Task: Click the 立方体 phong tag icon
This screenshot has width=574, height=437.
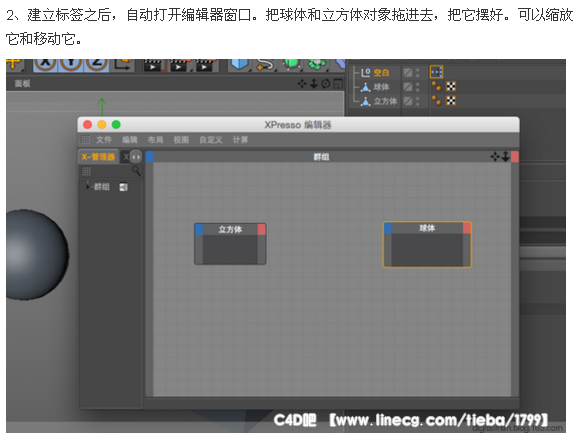Action: 436,100
